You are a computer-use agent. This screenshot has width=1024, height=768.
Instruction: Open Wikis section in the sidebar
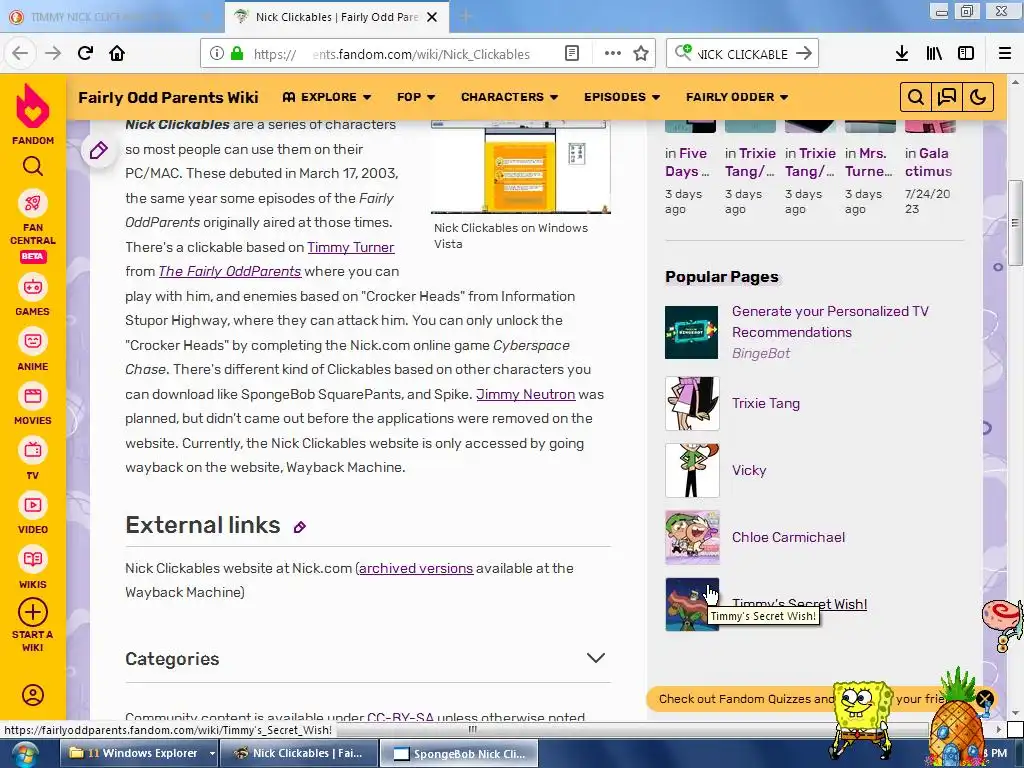[33, 569]
